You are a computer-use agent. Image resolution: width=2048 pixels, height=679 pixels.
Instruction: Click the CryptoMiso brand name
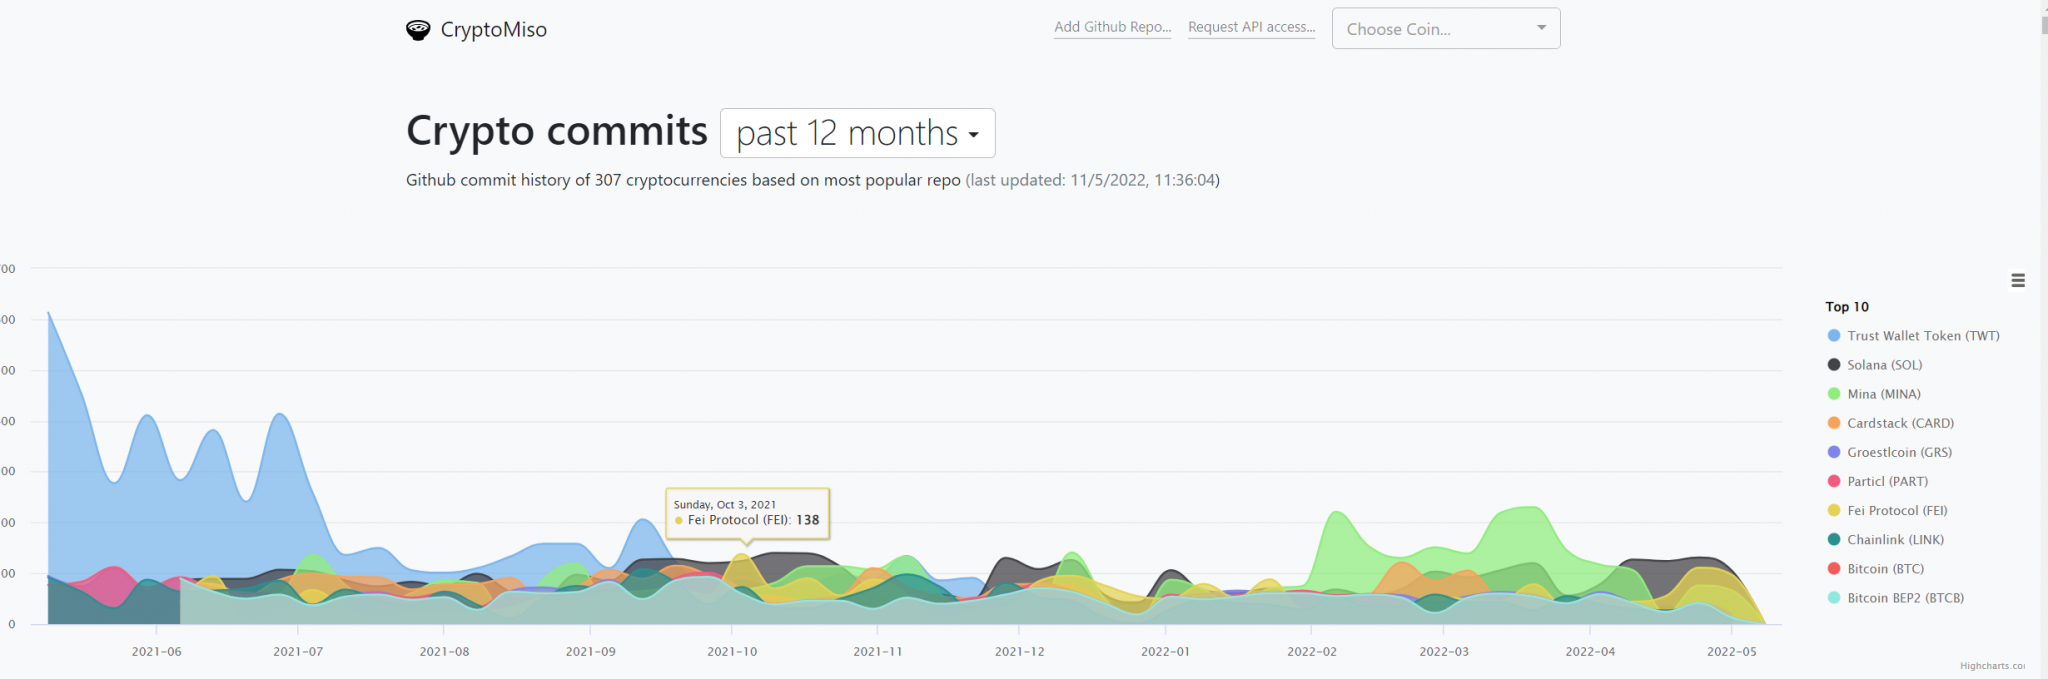(x=493, y=30)
